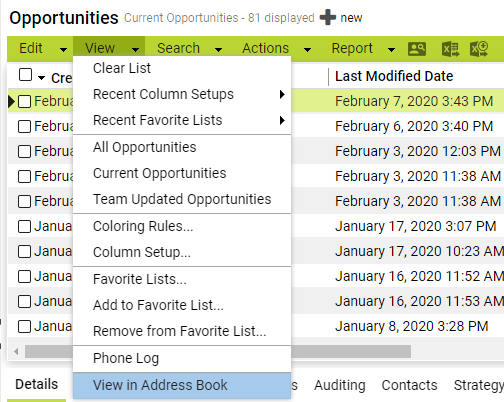Open the contacts card toolbar icon
504x402 pixels.
[417, 49]
